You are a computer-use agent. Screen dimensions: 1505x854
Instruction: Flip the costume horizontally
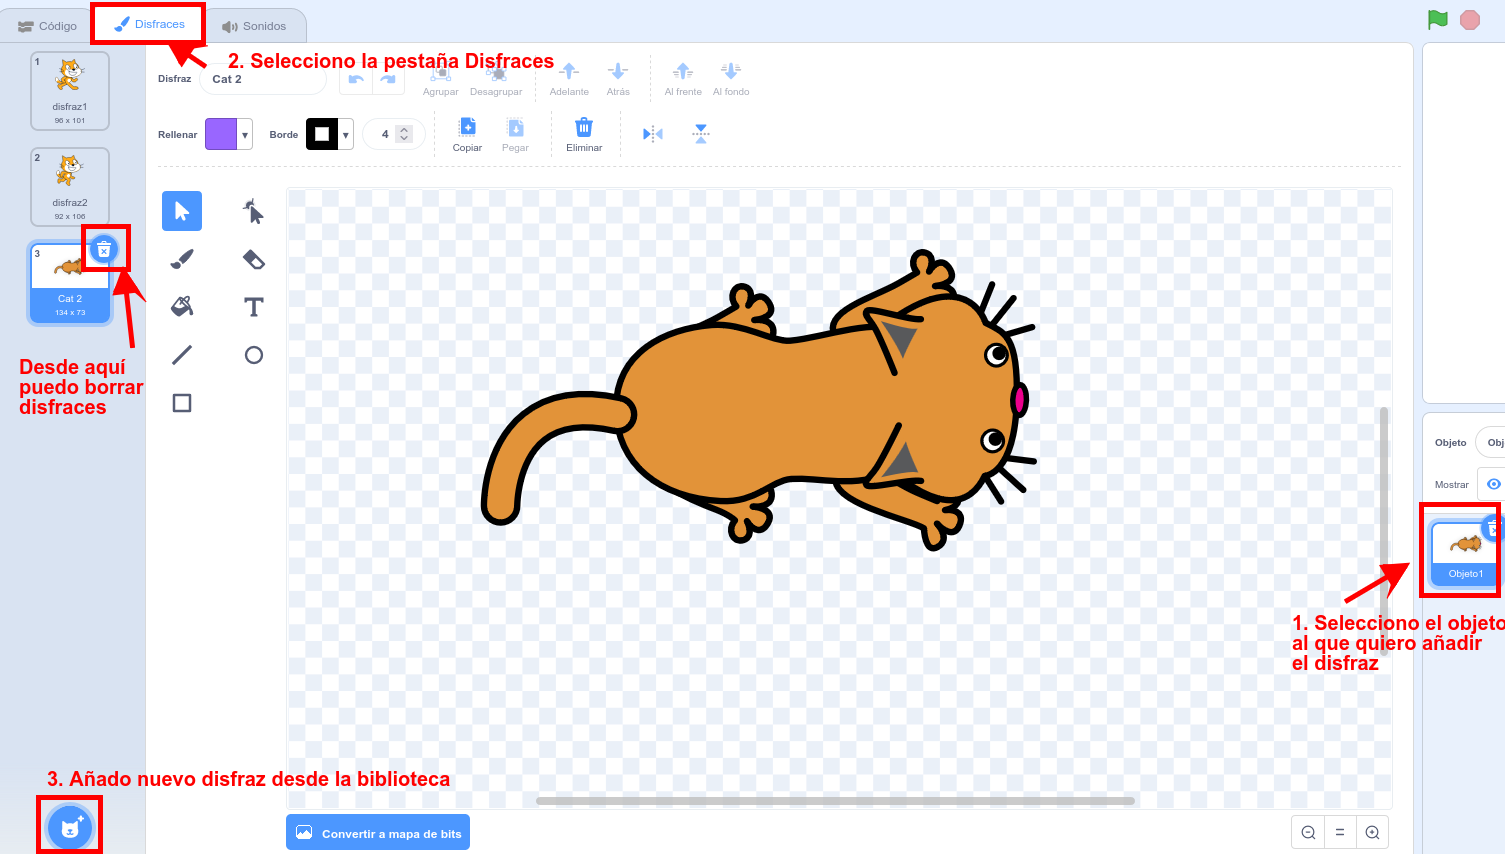click(x=653, y=134)
